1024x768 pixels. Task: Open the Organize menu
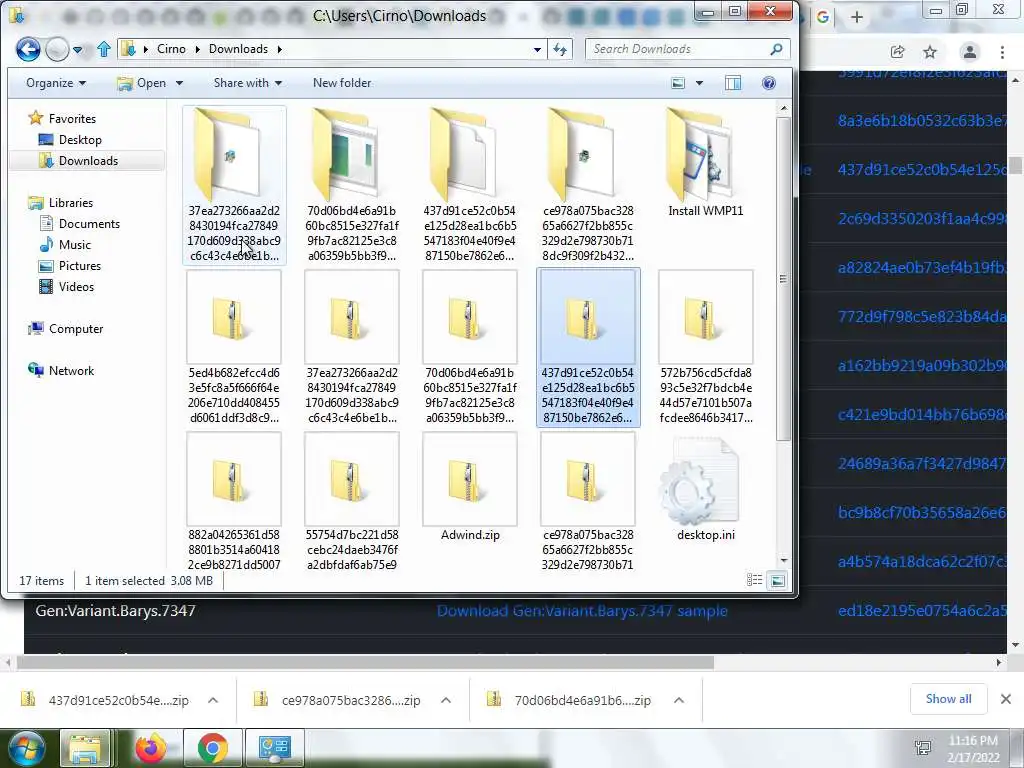pos(56,83)
